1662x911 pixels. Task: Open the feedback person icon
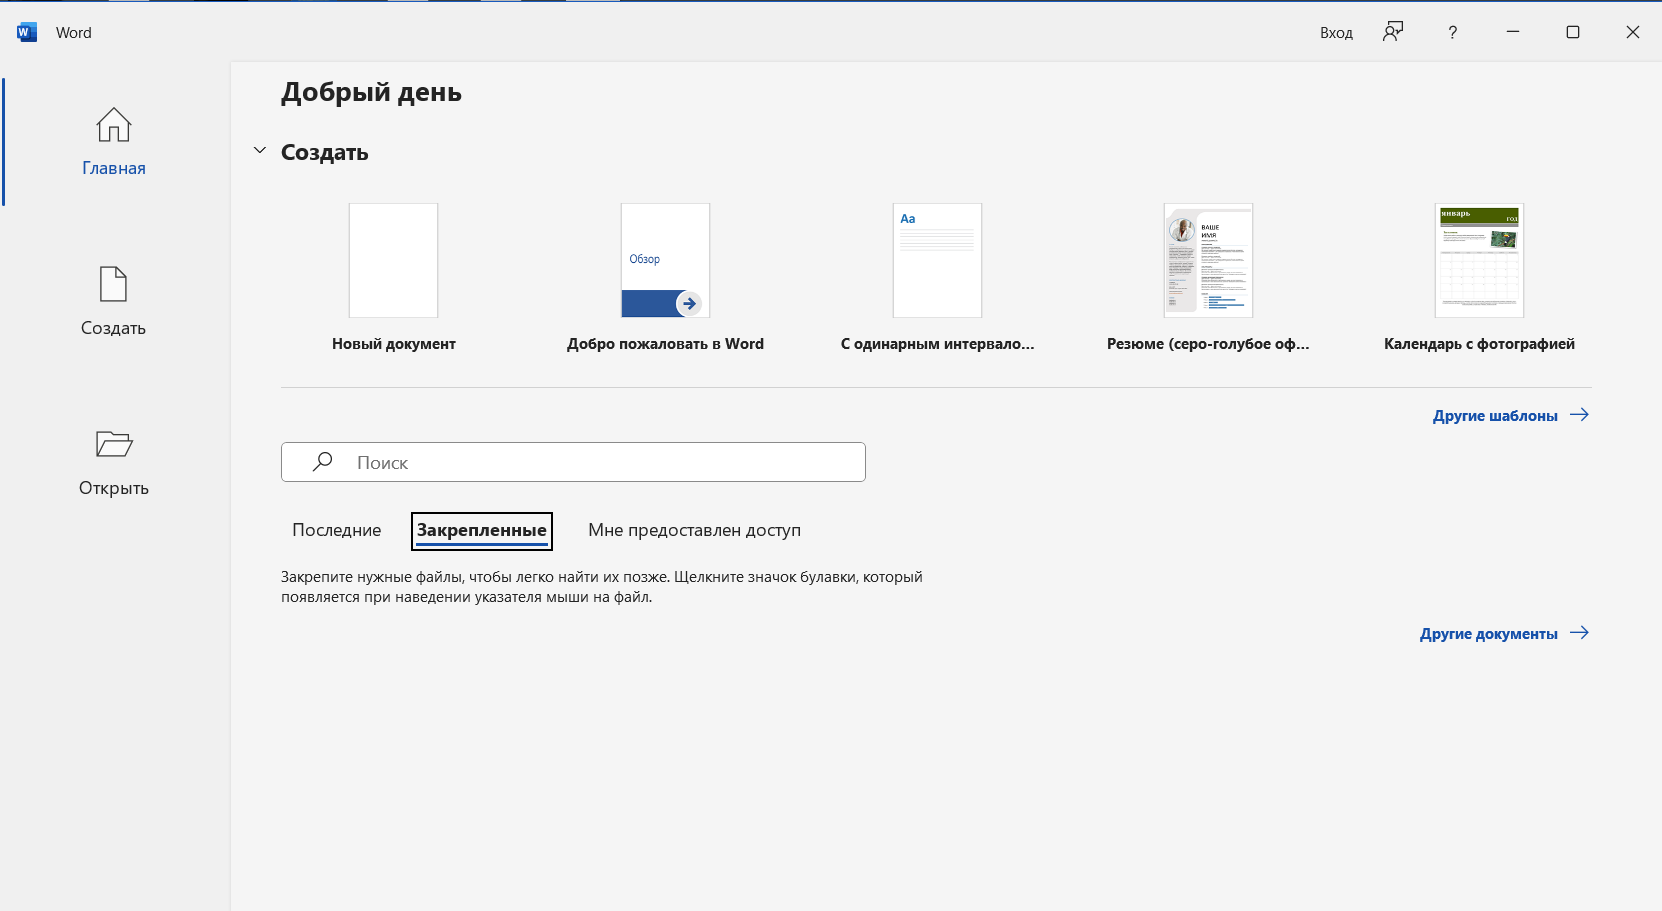(1393, 32)
